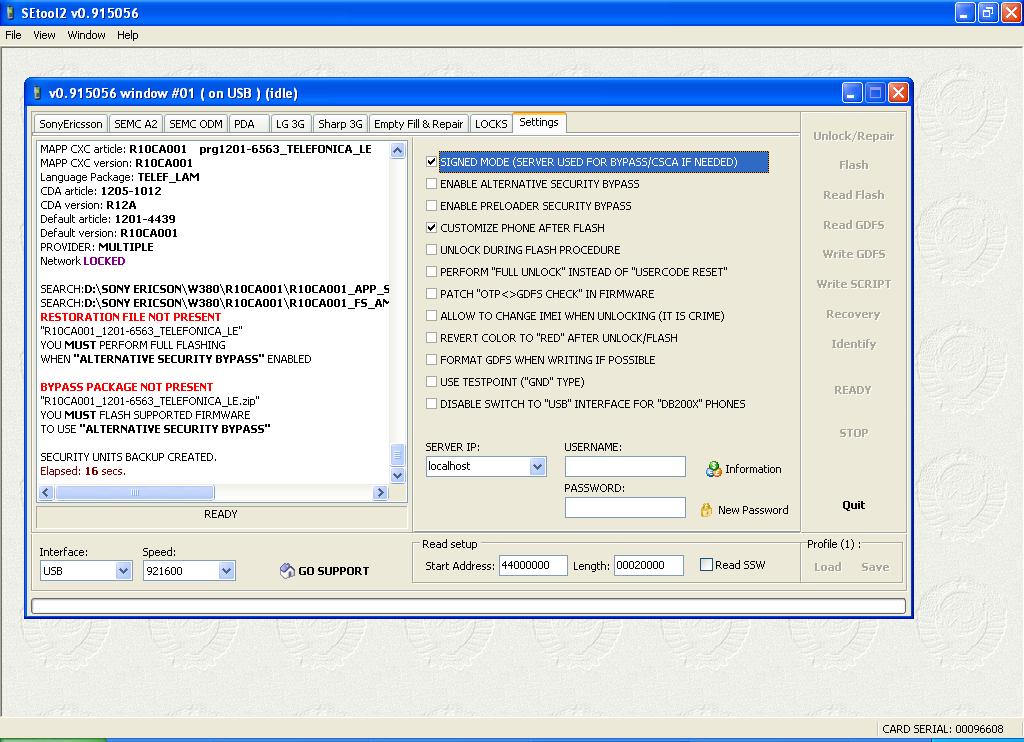This screenshot has width=1024, height=742.
Task: Enable UNLOCK DURING FLASH PROCEDURE
Action: point(431,250)
